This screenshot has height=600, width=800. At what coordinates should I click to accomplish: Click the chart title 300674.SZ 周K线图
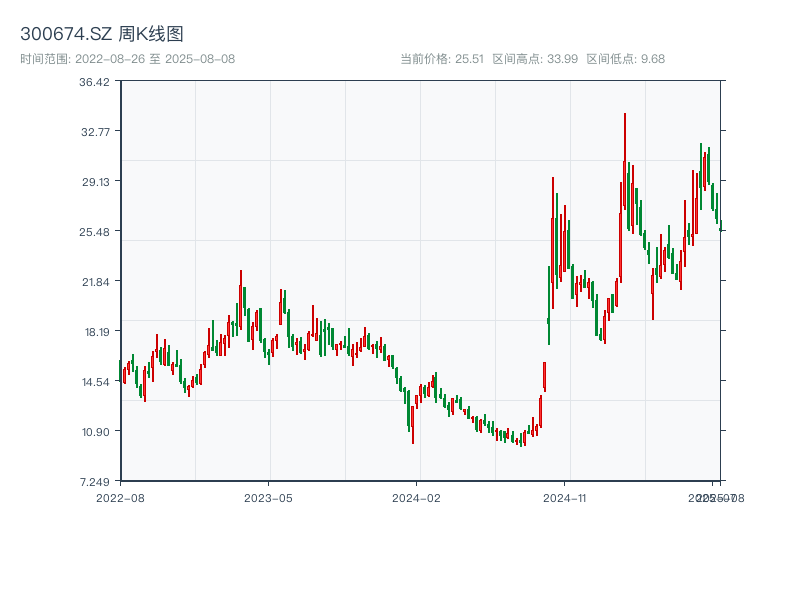pyautogui.click(x=102, y=34)
